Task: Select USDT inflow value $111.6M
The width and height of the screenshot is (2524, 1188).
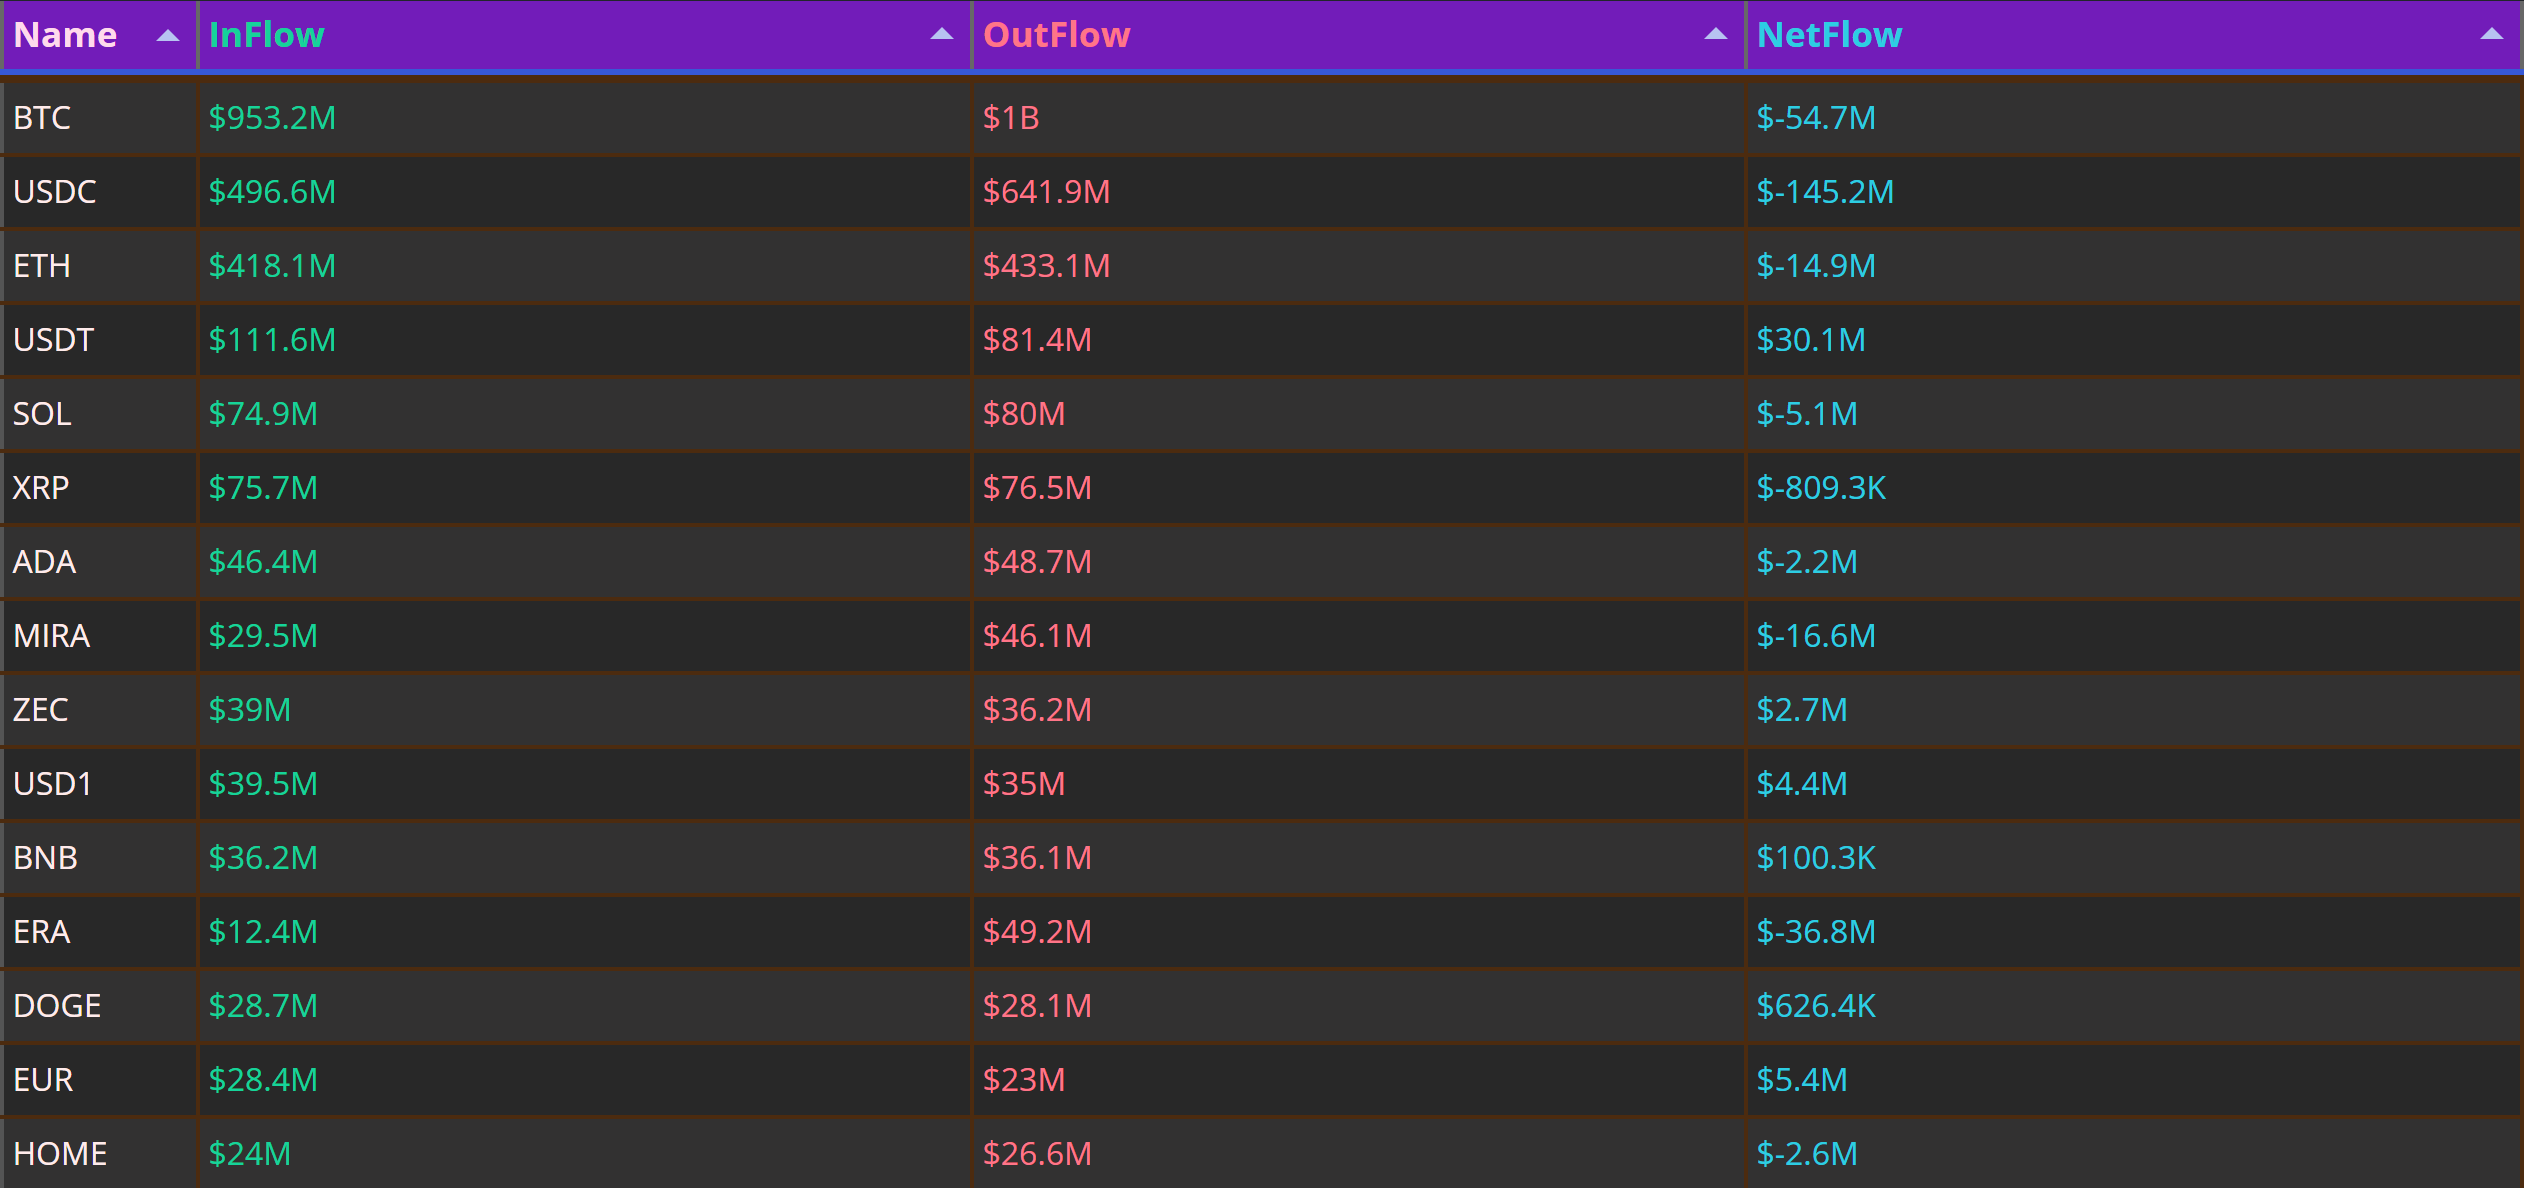Action: [272, 340]
